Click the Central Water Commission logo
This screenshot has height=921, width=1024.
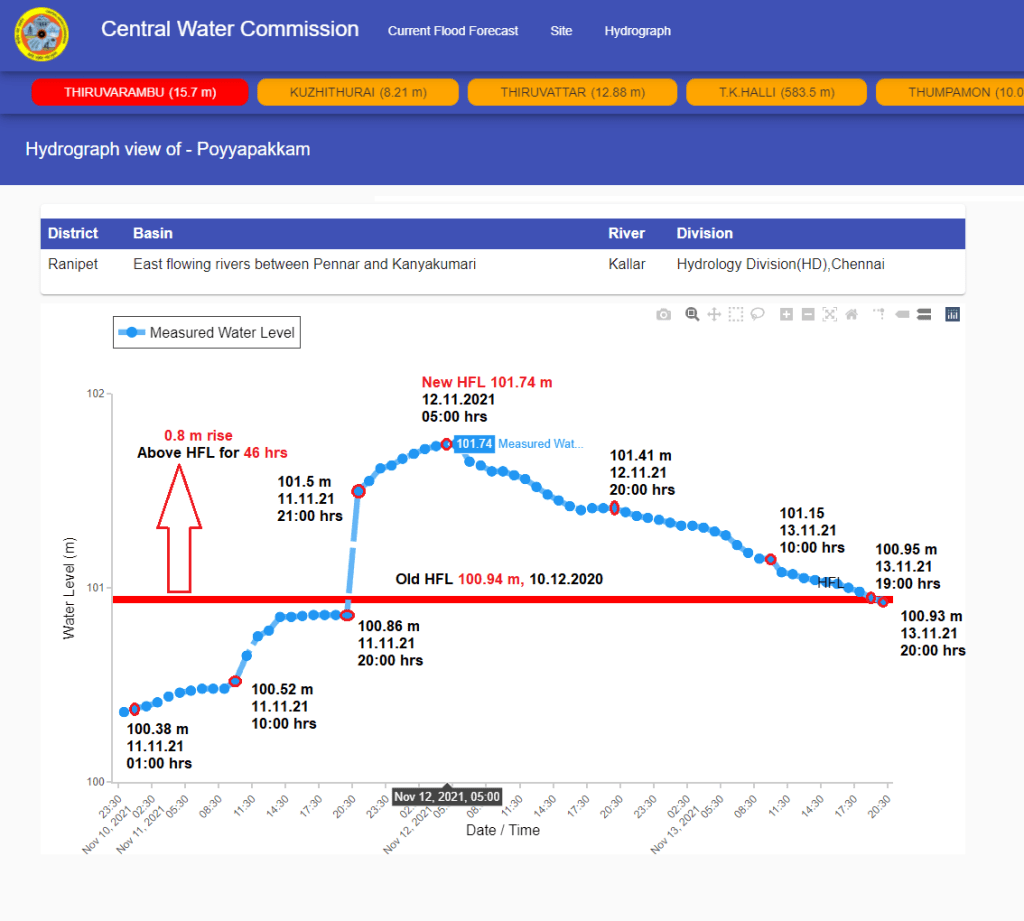click(42, 35)
